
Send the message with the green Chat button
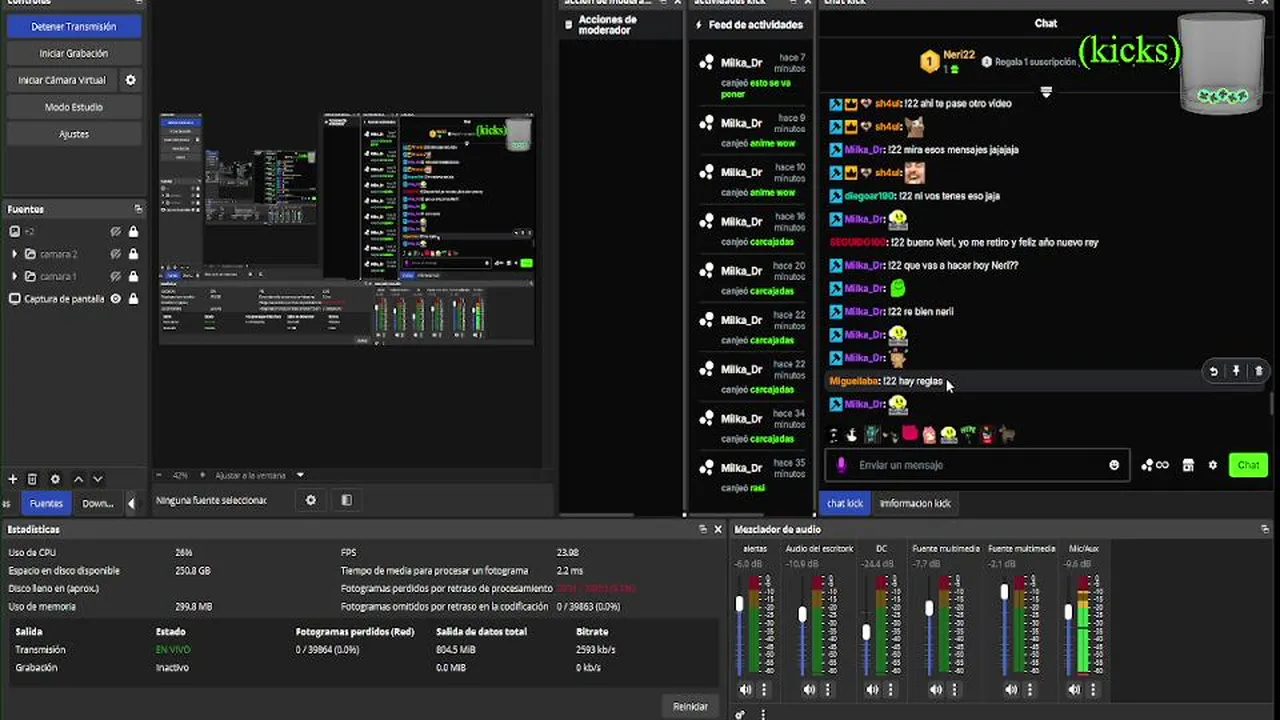[x=1248, y=465]
